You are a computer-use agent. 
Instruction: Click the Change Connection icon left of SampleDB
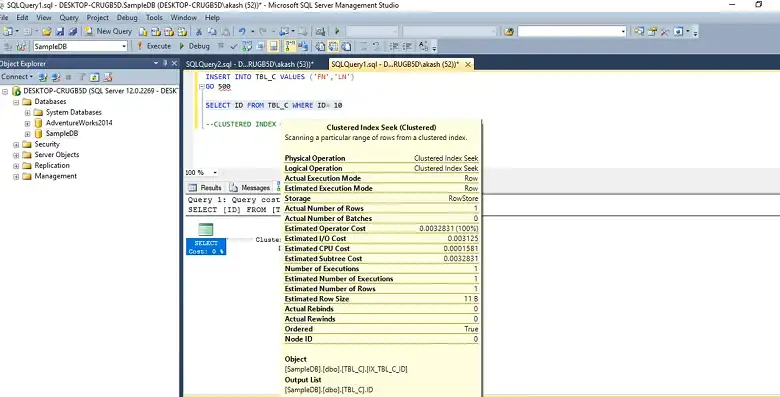click(21, 46)
